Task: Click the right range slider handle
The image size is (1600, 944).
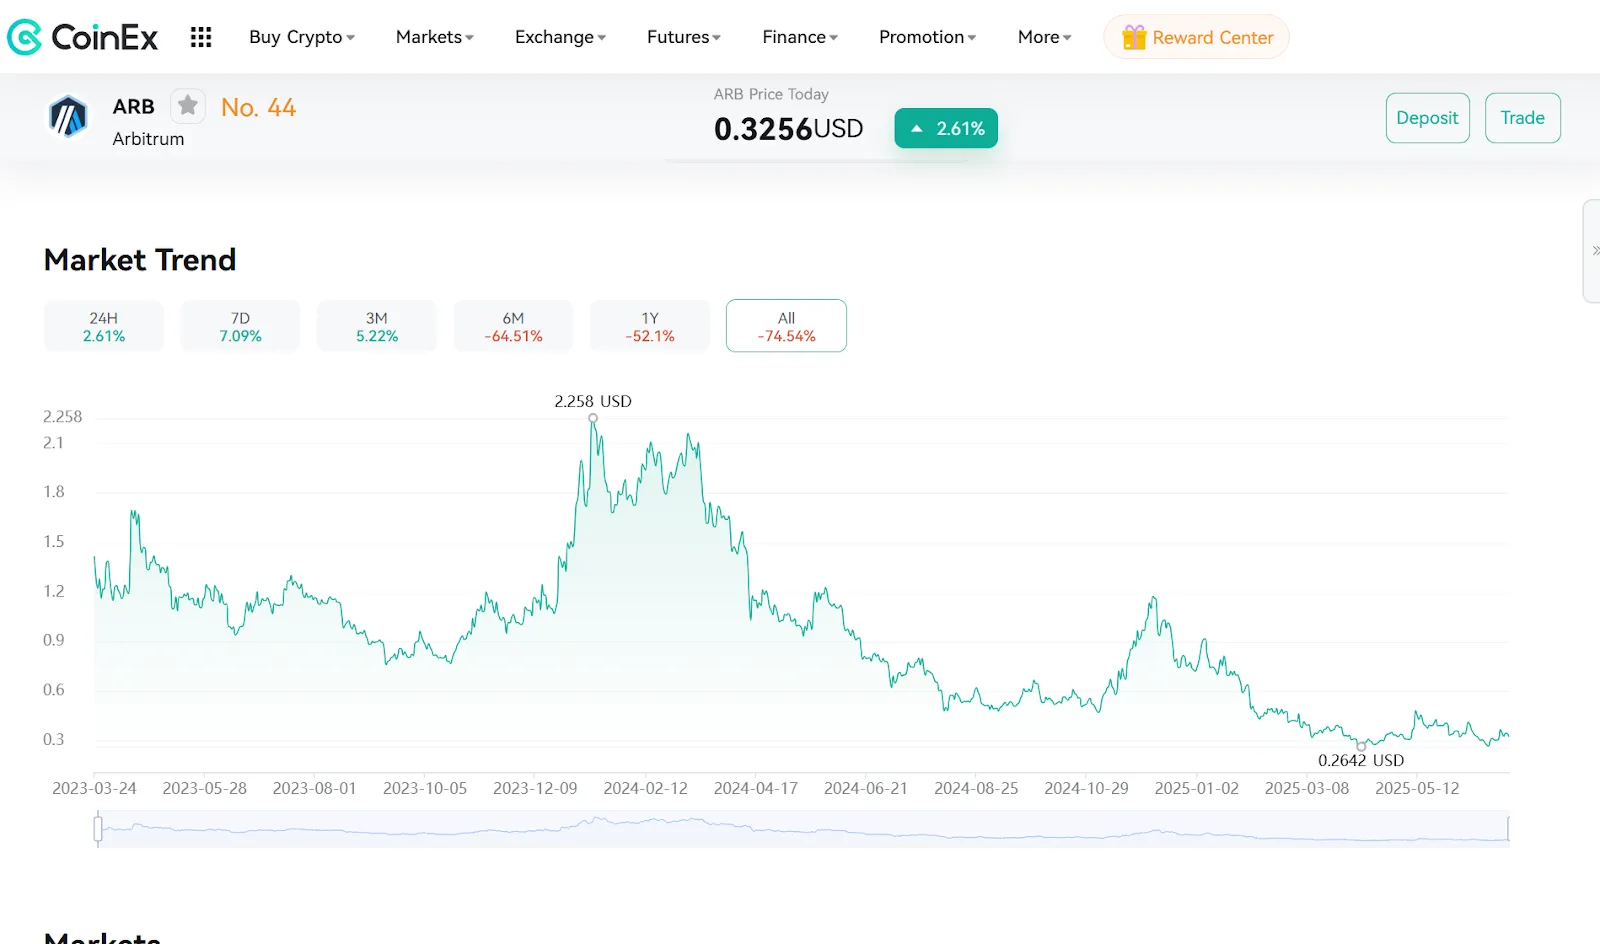Action: [1508, 829]
